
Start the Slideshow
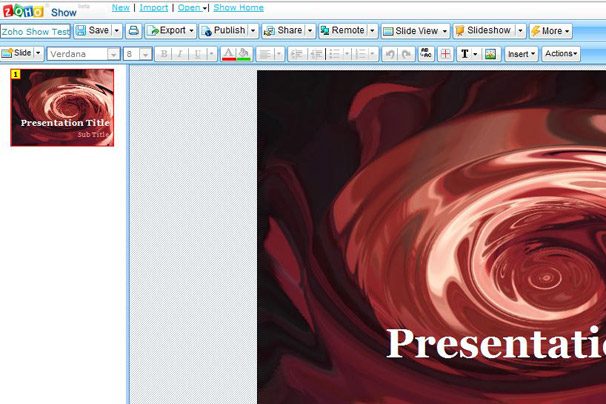[x=484, y=31]
